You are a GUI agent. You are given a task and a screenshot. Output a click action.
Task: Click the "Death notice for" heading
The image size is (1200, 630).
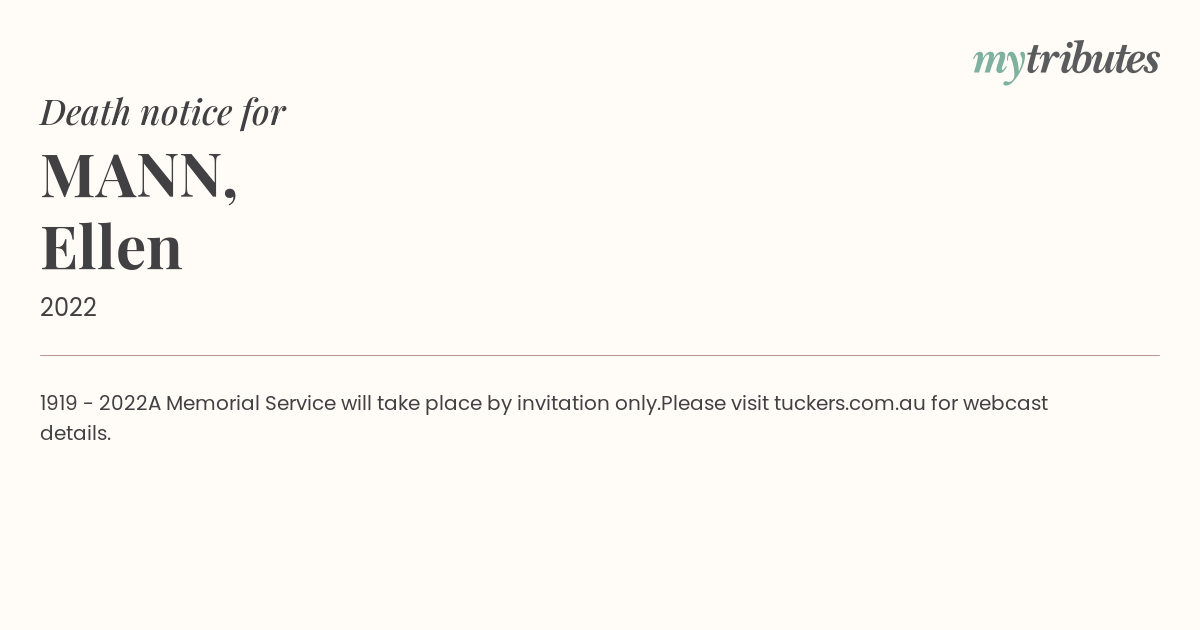(x=163, y=112)
